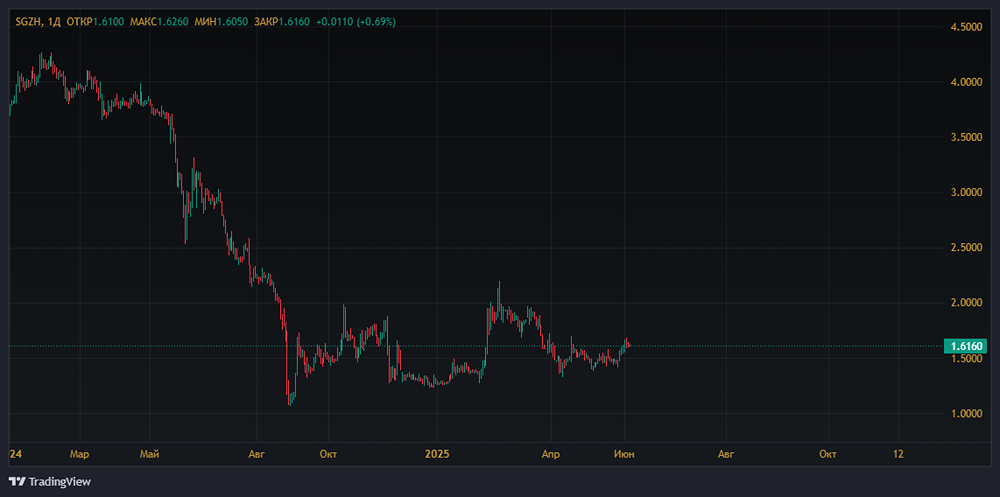Image resolution: width=1000 pixels, height=497 pixels.
Task: Click the ЗАКР 1.6160 close value
Action: (282, 22)
